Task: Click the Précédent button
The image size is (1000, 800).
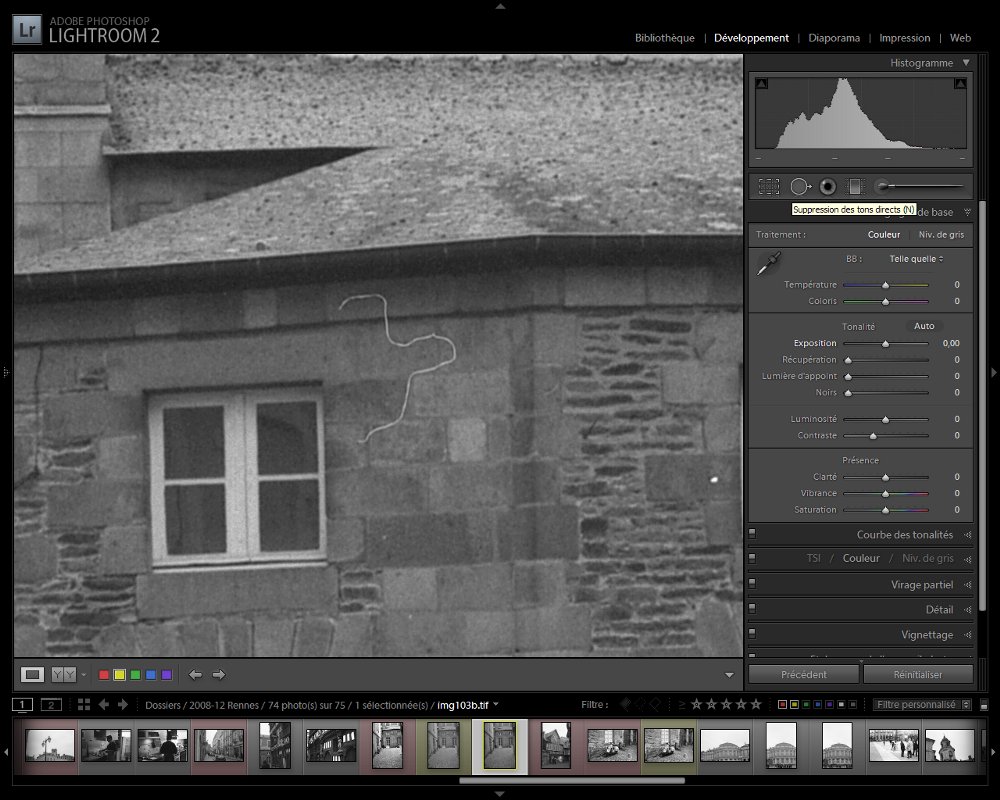Action: [x=804, y=674]
